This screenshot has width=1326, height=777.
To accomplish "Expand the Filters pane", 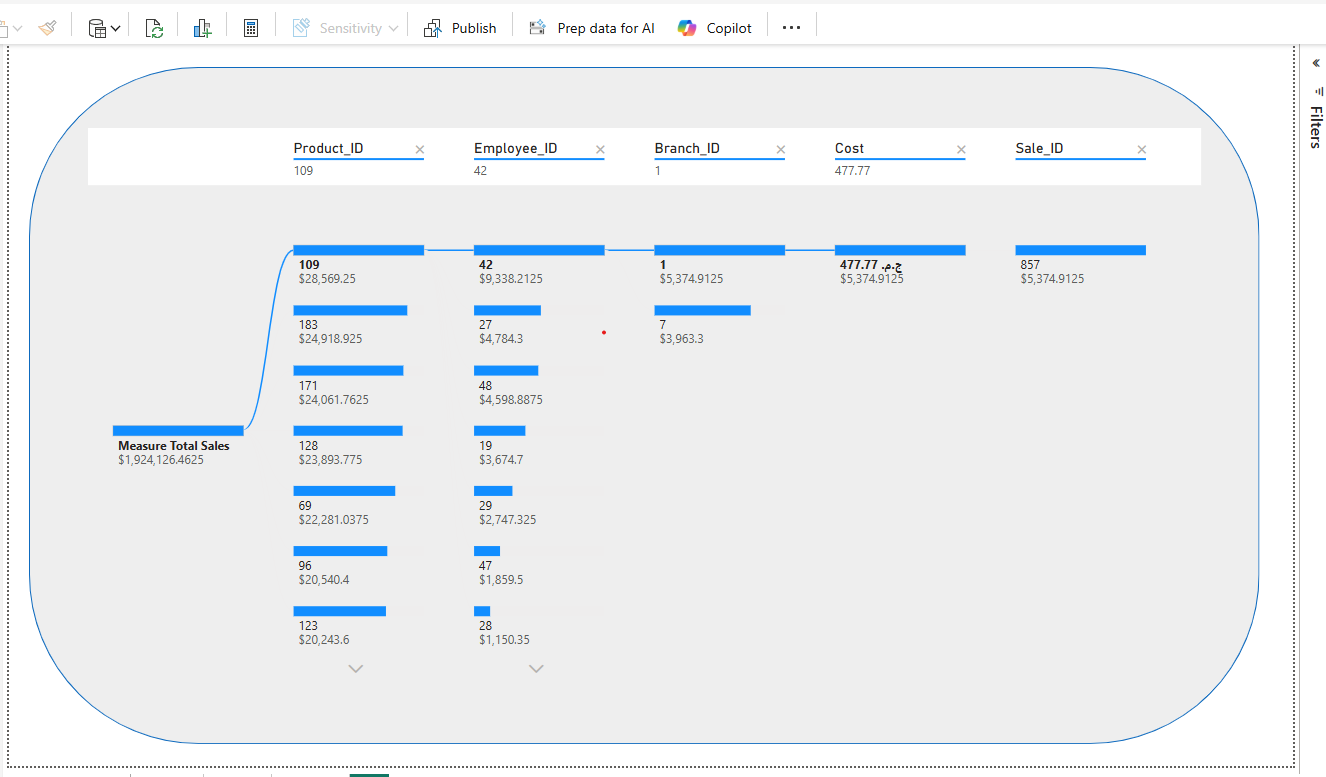I will coord(1316,63).
